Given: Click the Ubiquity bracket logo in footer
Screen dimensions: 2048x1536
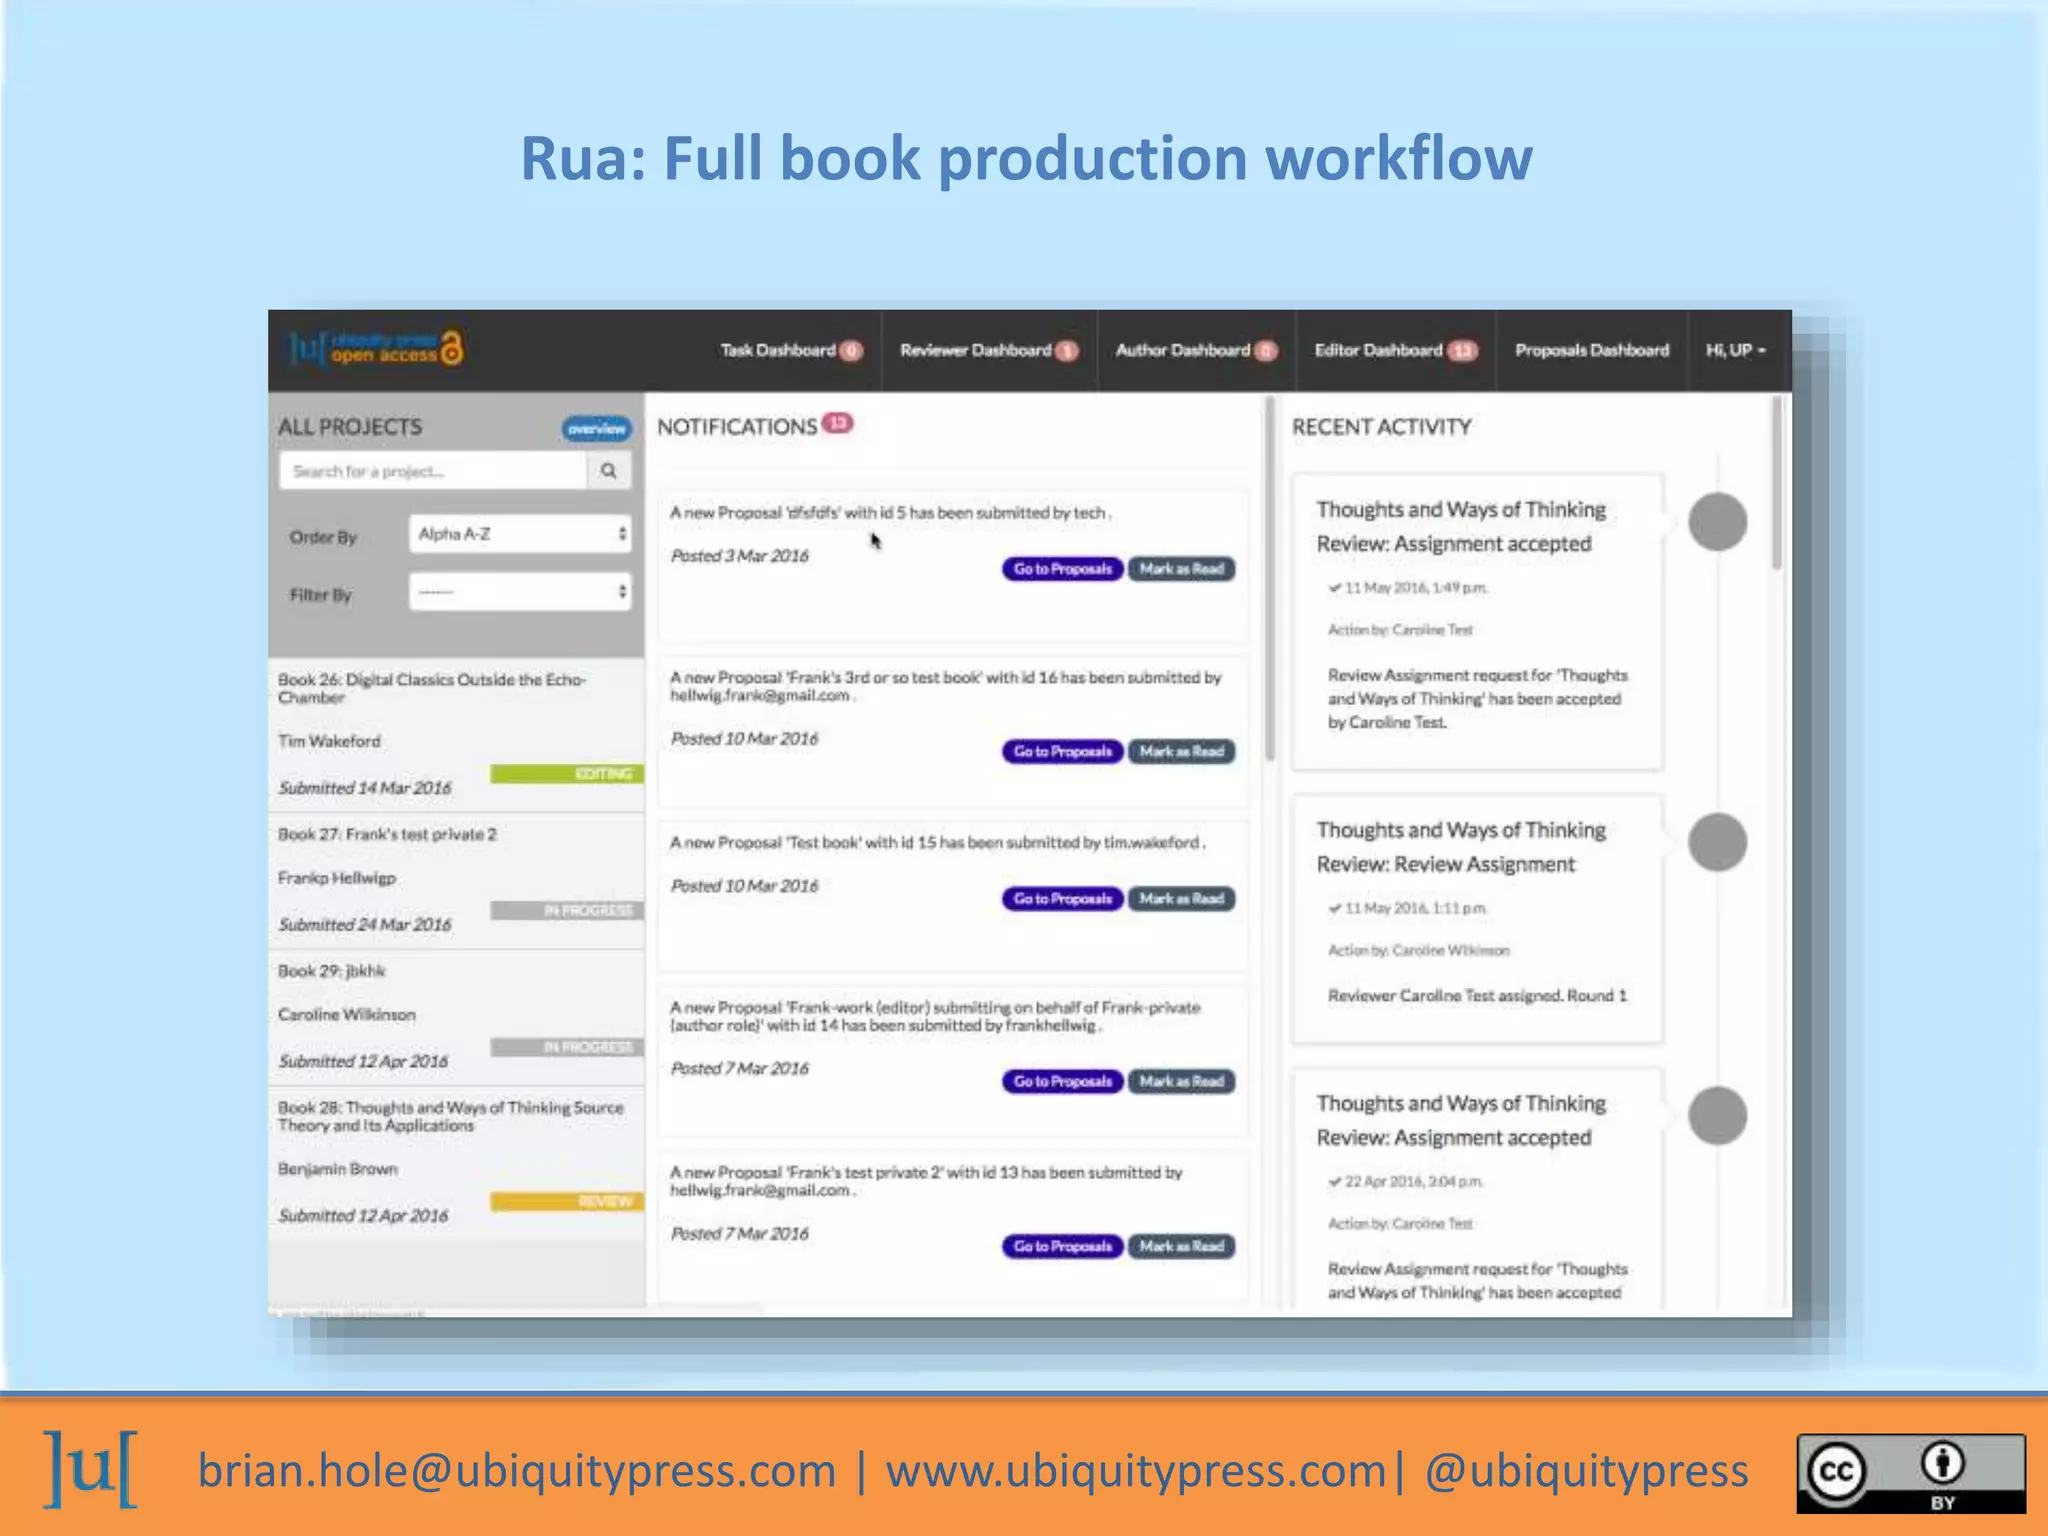Looking at the screenshot, I should (x=90, y=1468).
